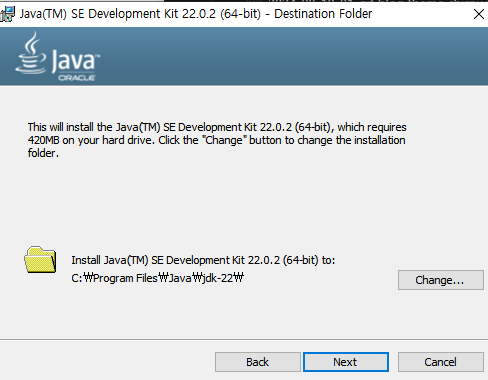
Task: Click the separator line above the buttons
Action: point(244,340)
